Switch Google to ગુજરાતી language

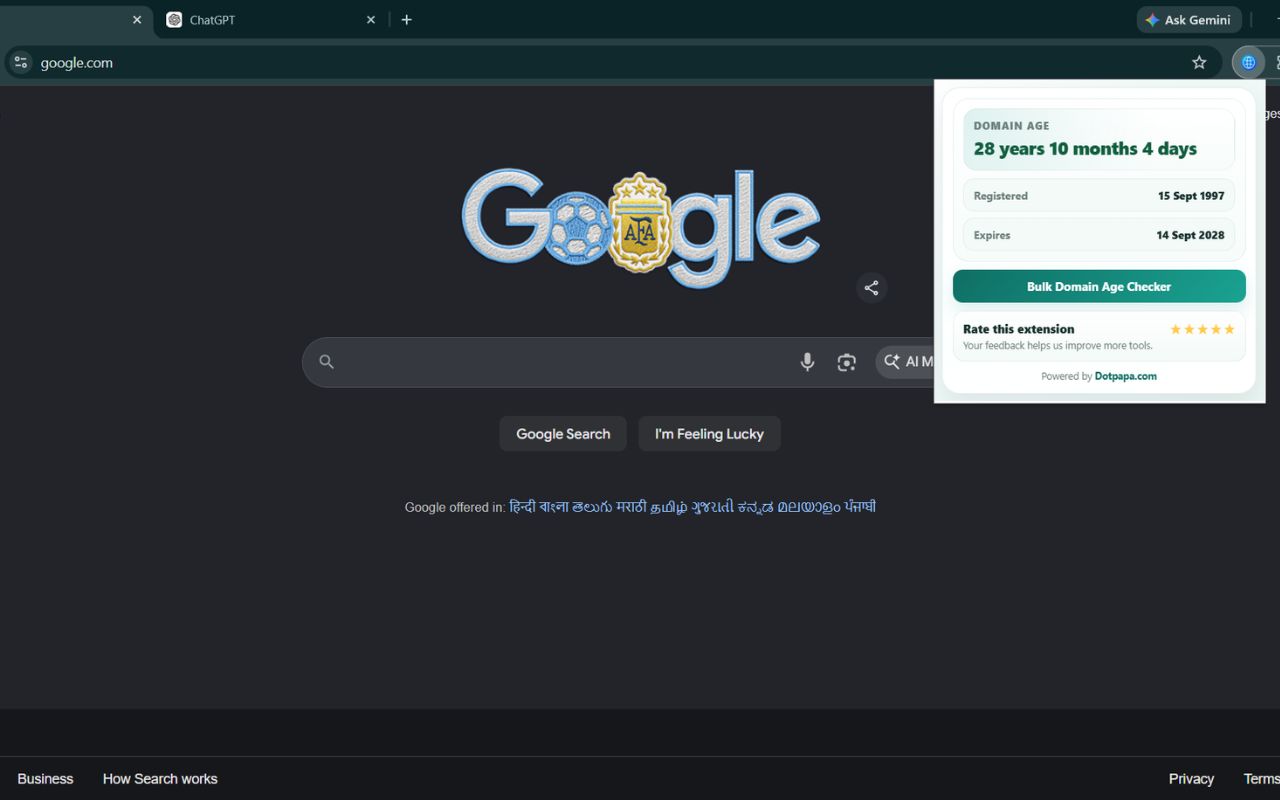point(713,507)
